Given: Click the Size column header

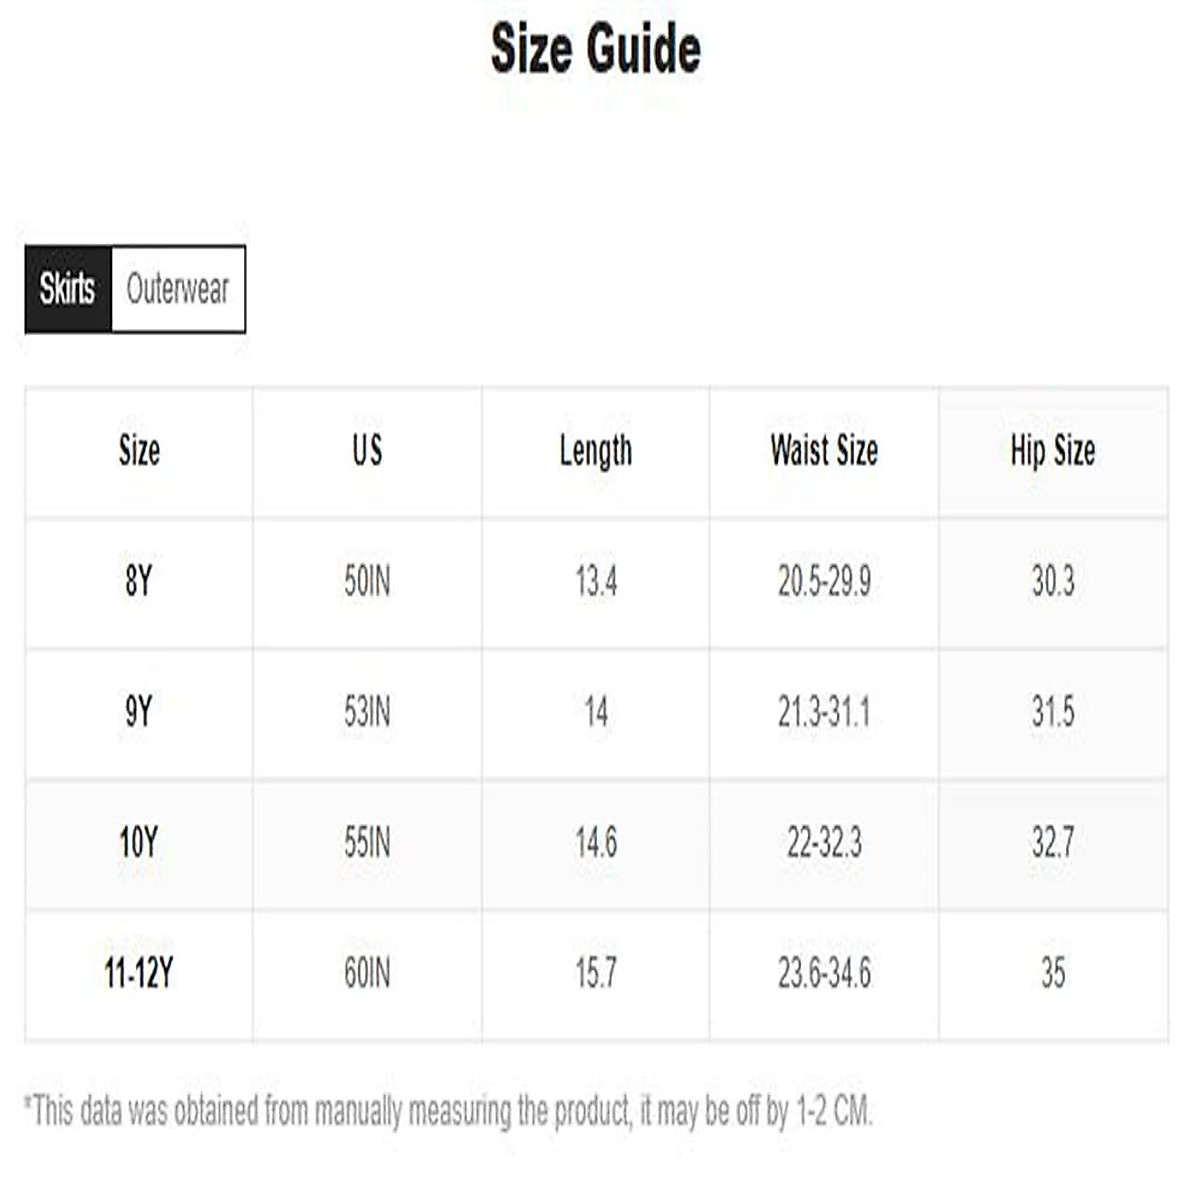Looking at the screenshot, I should pyautogui.click(x=139, y=451).
